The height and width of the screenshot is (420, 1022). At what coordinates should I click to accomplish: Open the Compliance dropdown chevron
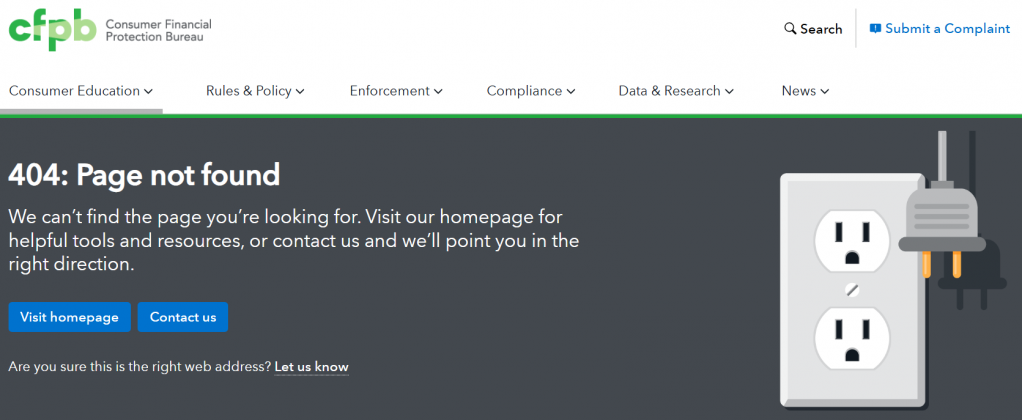click(571, 91)
